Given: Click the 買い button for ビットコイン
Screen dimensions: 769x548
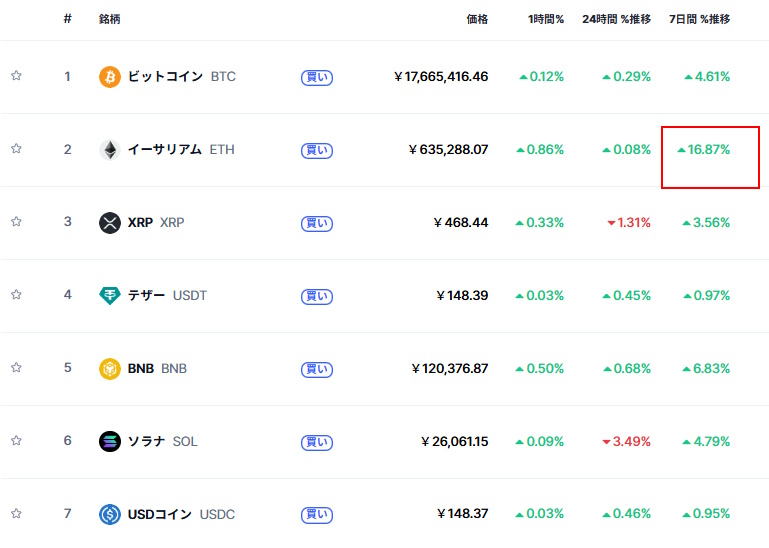Looking at the screenshot, I should point(317,77).
